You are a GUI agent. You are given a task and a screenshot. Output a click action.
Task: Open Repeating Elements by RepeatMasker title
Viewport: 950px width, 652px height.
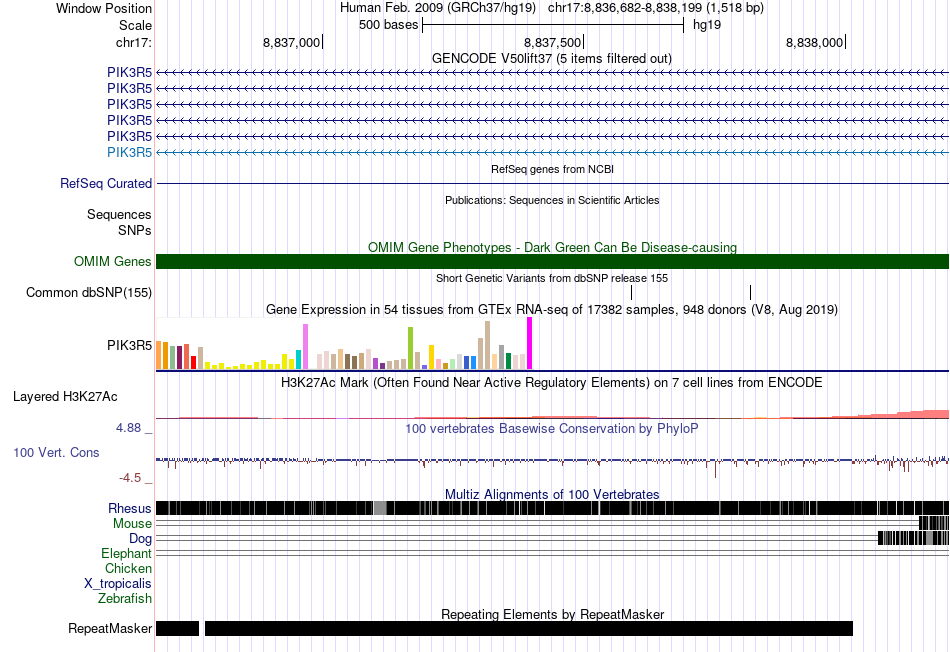pos(553,614)
